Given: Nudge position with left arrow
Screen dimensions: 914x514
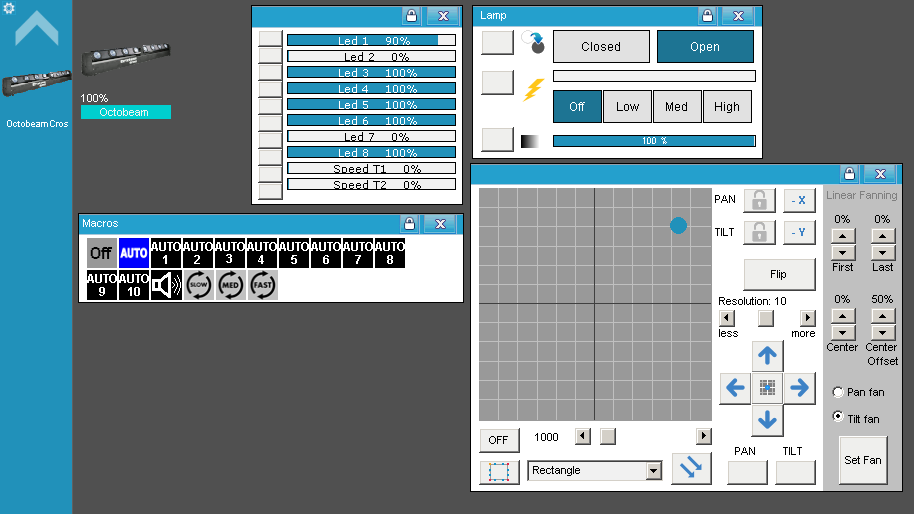Looking at the screenshot, I should 735,388.
